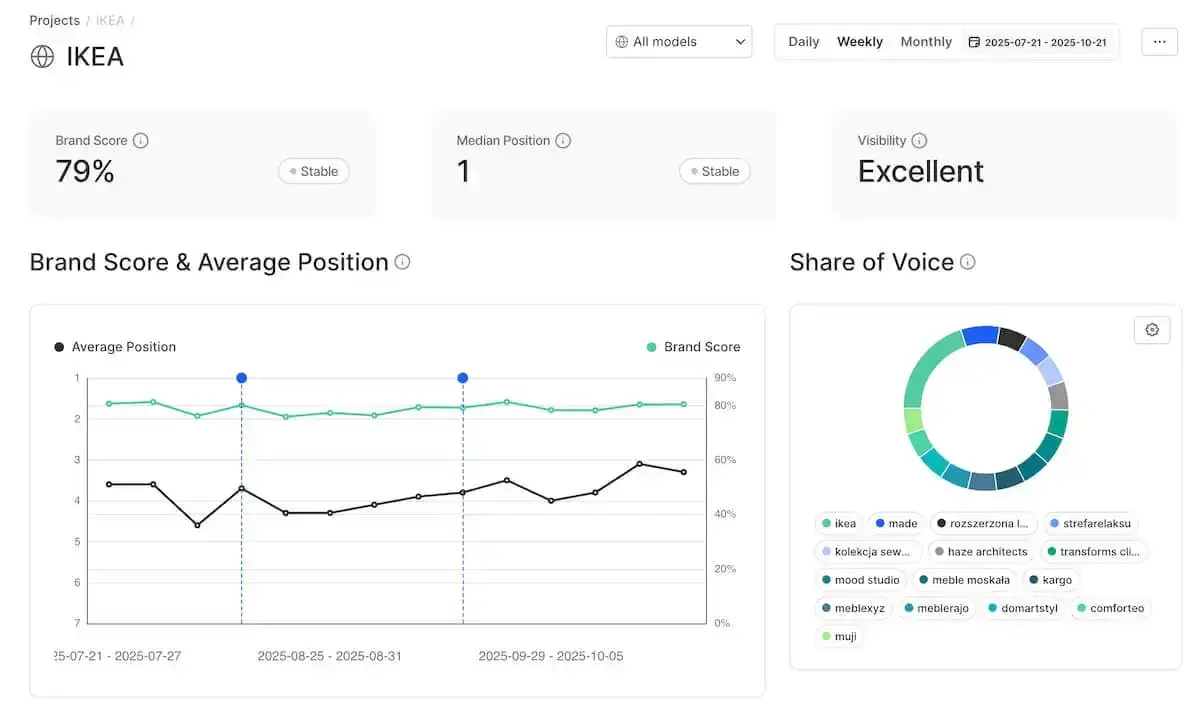Switch to the Monthly view
This screenshot has height=706, width=1200.
pos(926,42)
